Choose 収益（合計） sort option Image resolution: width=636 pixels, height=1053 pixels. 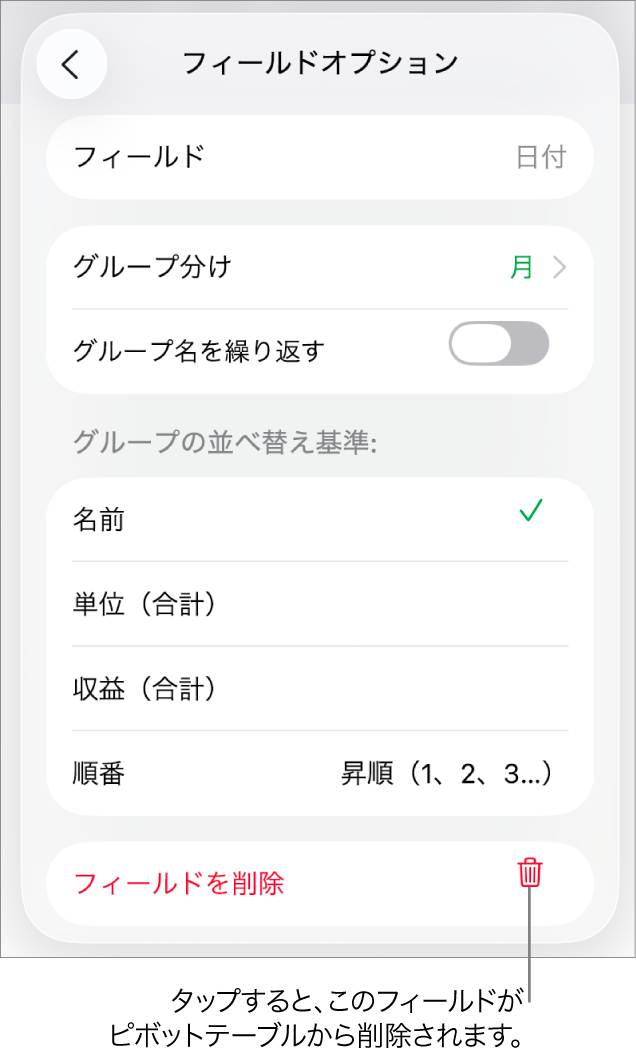(146, 689)
